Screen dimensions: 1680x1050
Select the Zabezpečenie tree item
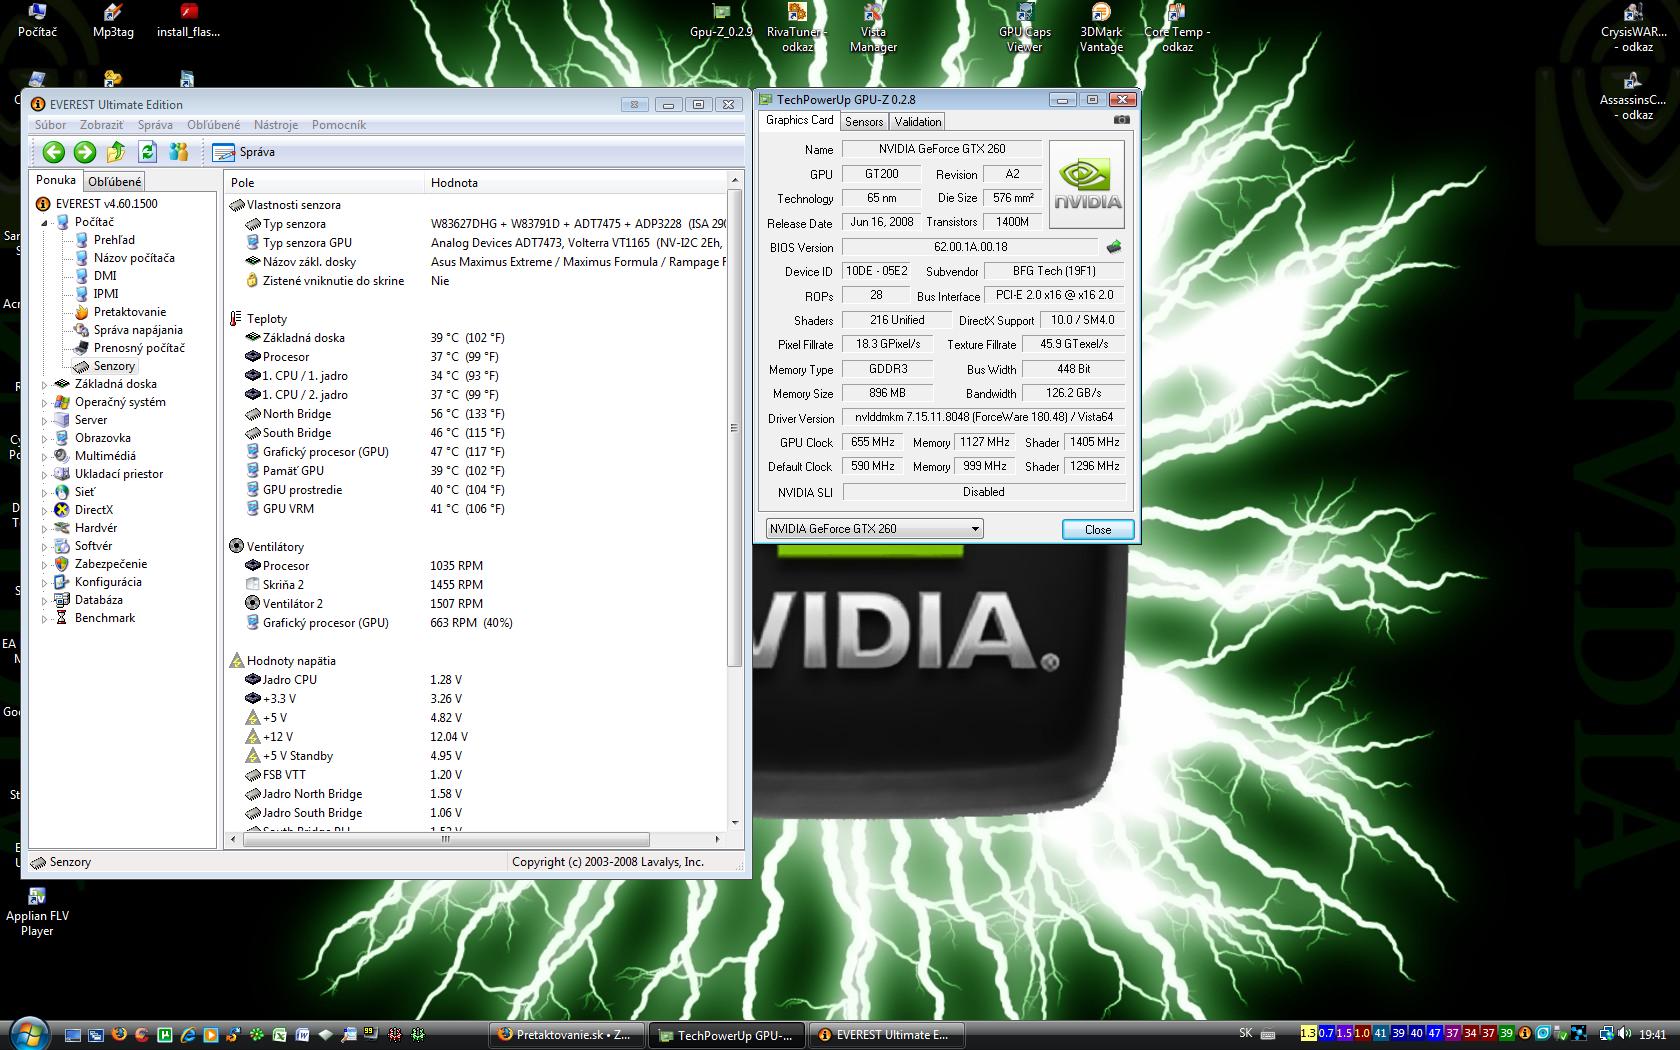pyautogui.click(x=111, y=564)
